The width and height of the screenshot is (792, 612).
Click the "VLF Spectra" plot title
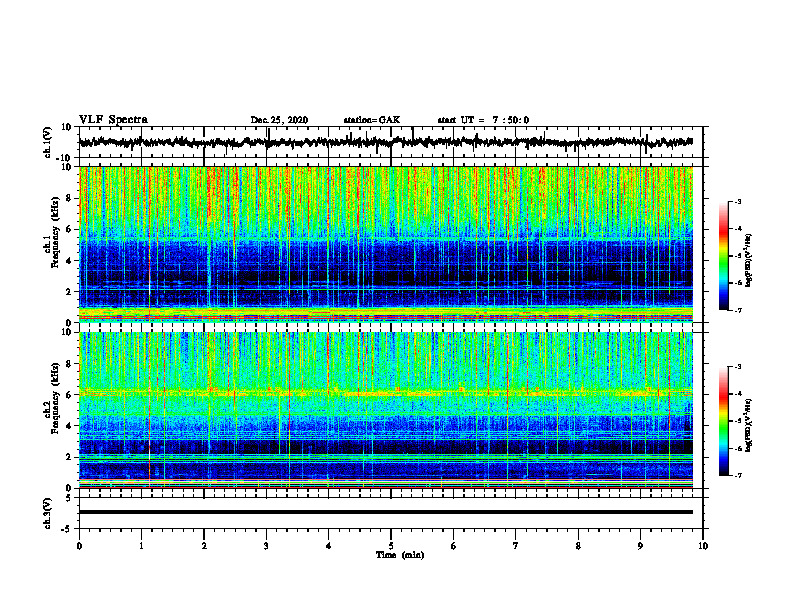coord(113,120)
